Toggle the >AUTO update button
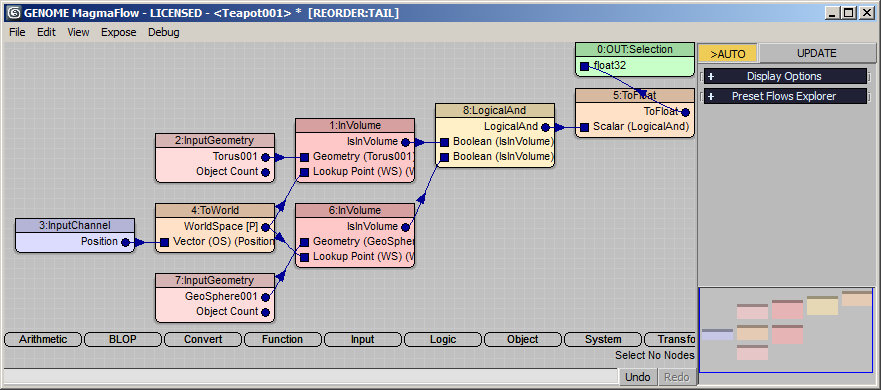 [728, 53]
